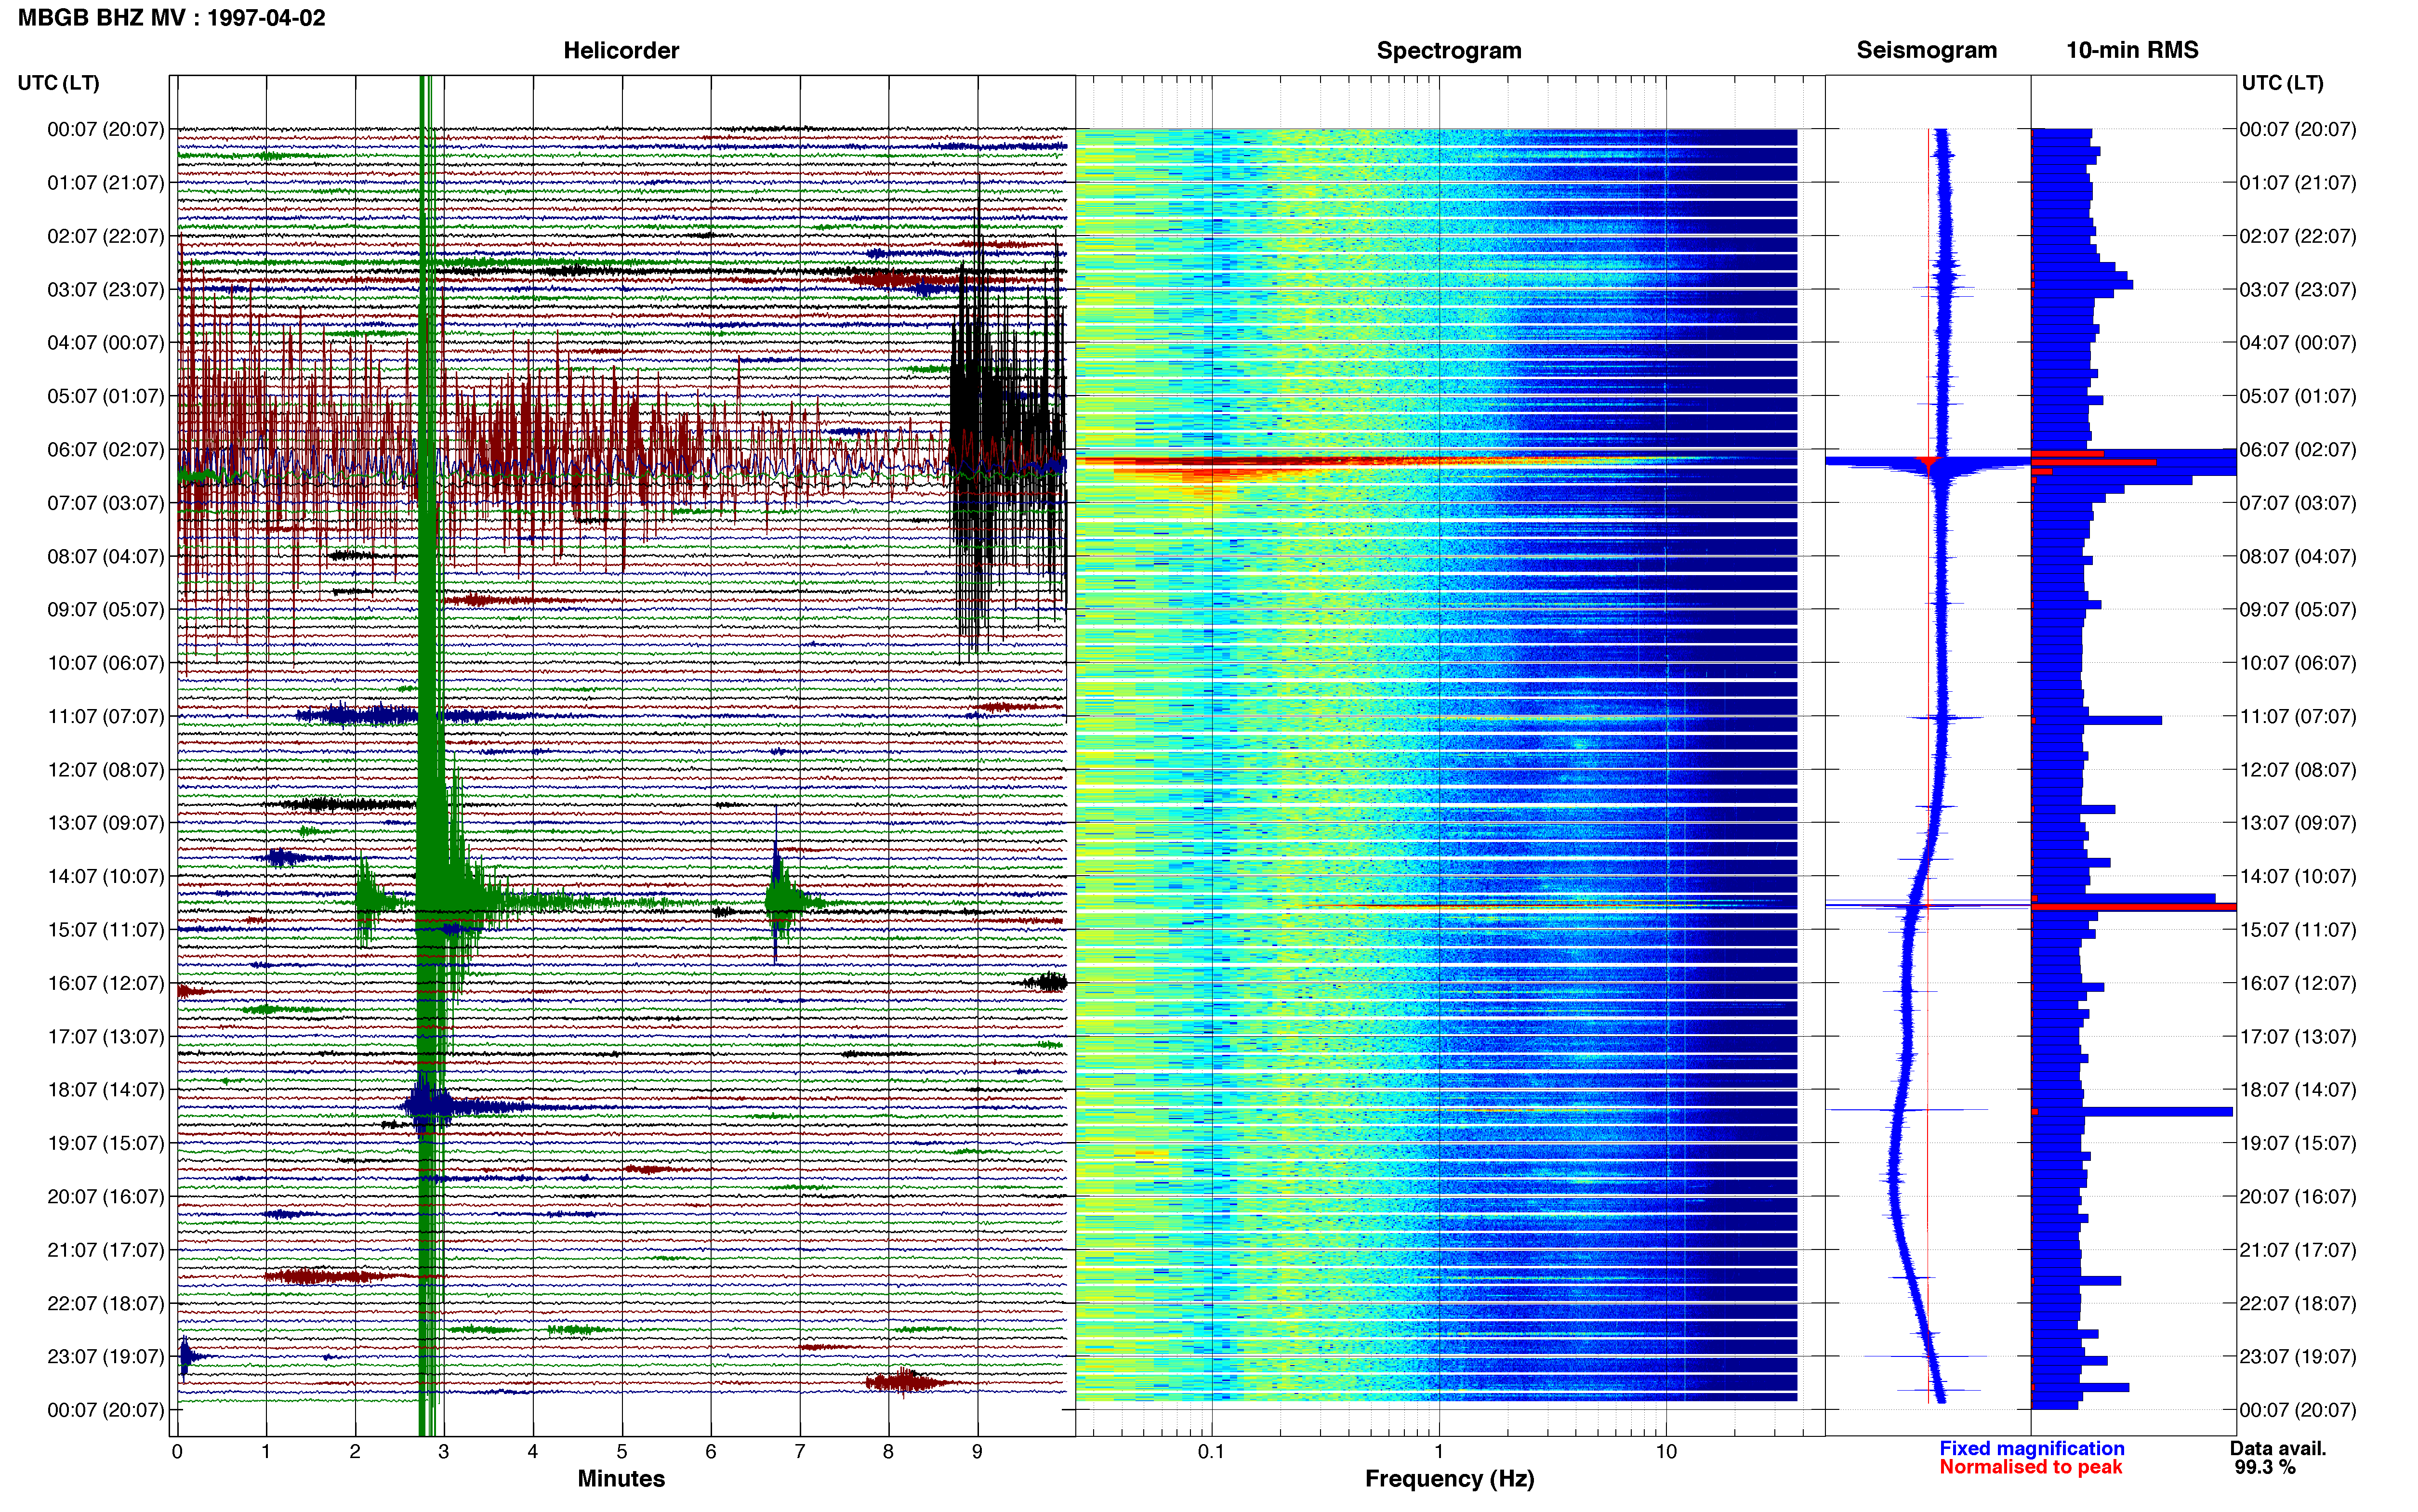
Task: Click the right time label '09:07 (05:07)'
Action: coord(2298,609)
